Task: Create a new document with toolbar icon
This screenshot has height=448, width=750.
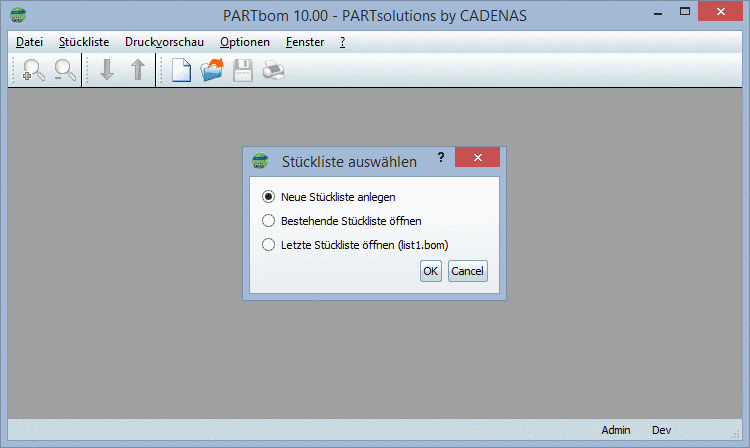Action: 181,71
